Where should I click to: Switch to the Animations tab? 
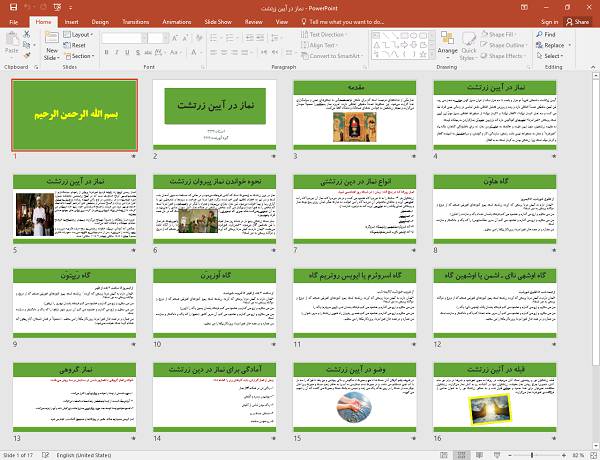point(176,22)
